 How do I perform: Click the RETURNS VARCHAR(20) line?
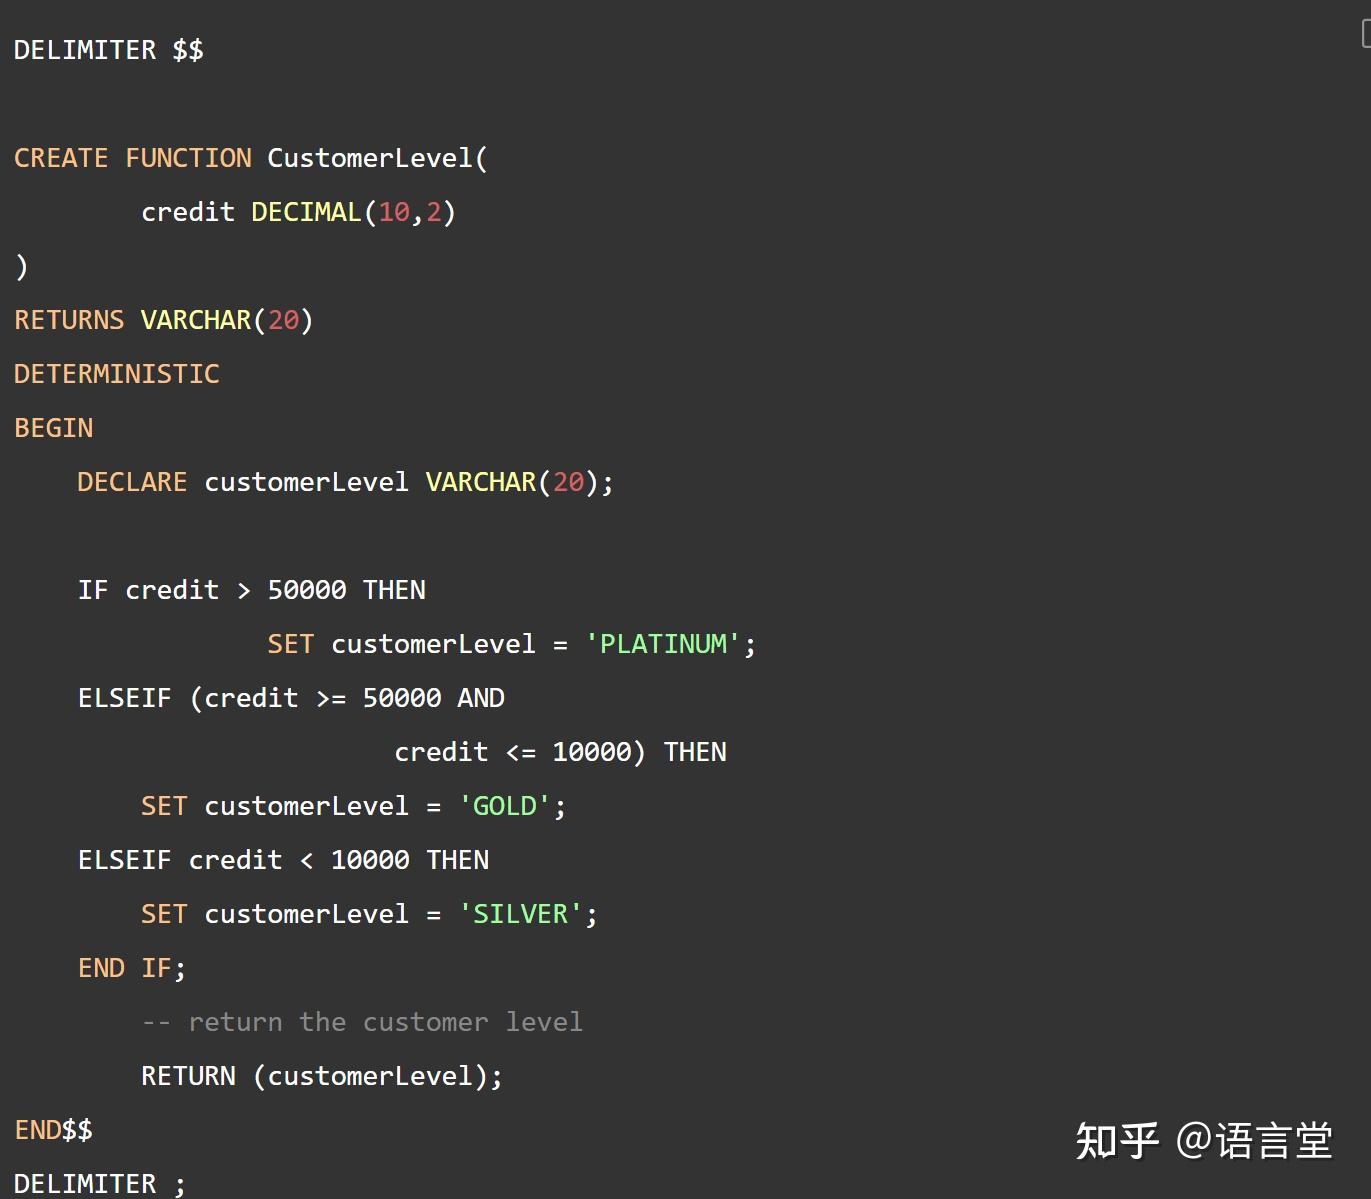162,319
